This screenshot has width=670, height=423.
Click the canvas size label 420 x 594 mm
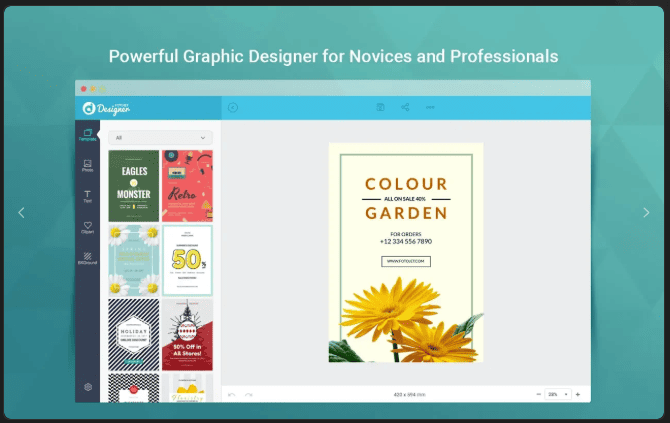(409, 395)
